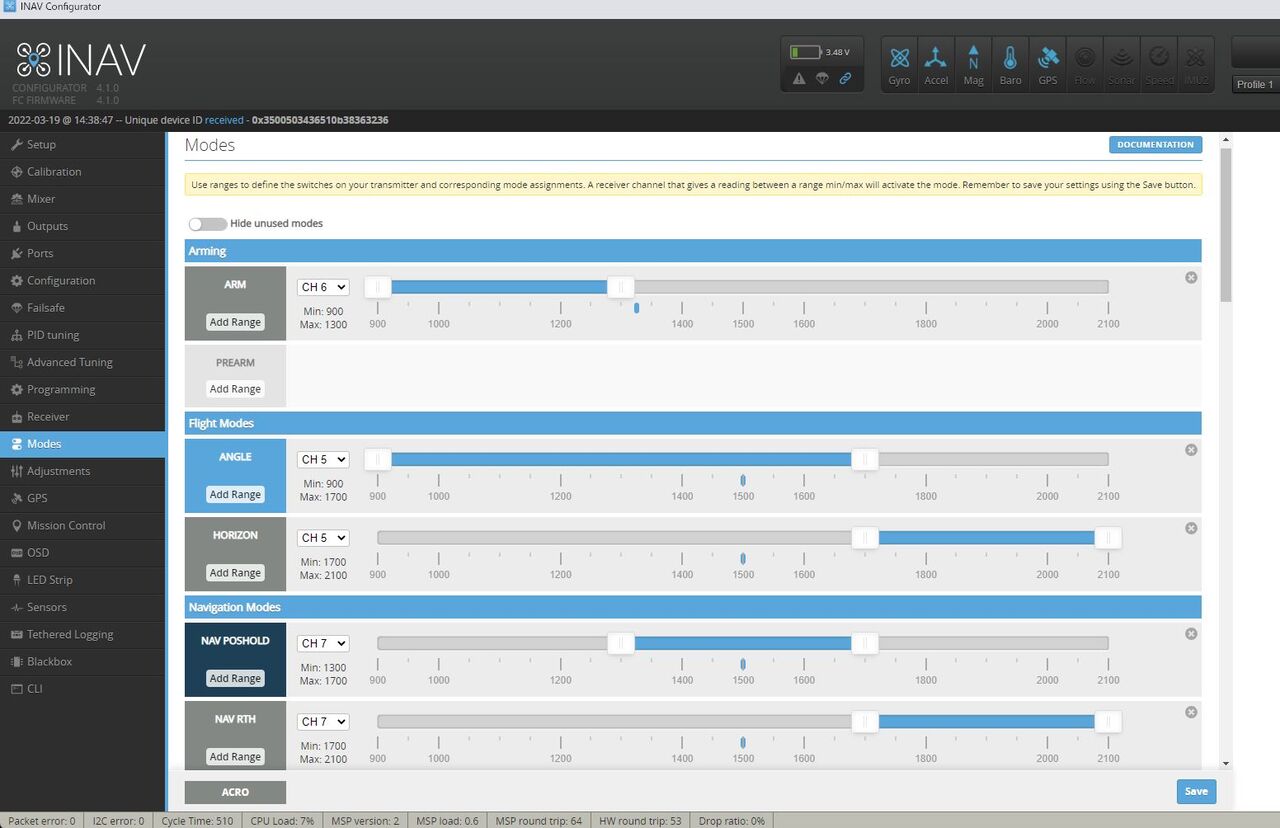Click Add Range for the ANGLE mode
The image size is (1280, 828).
235,494
